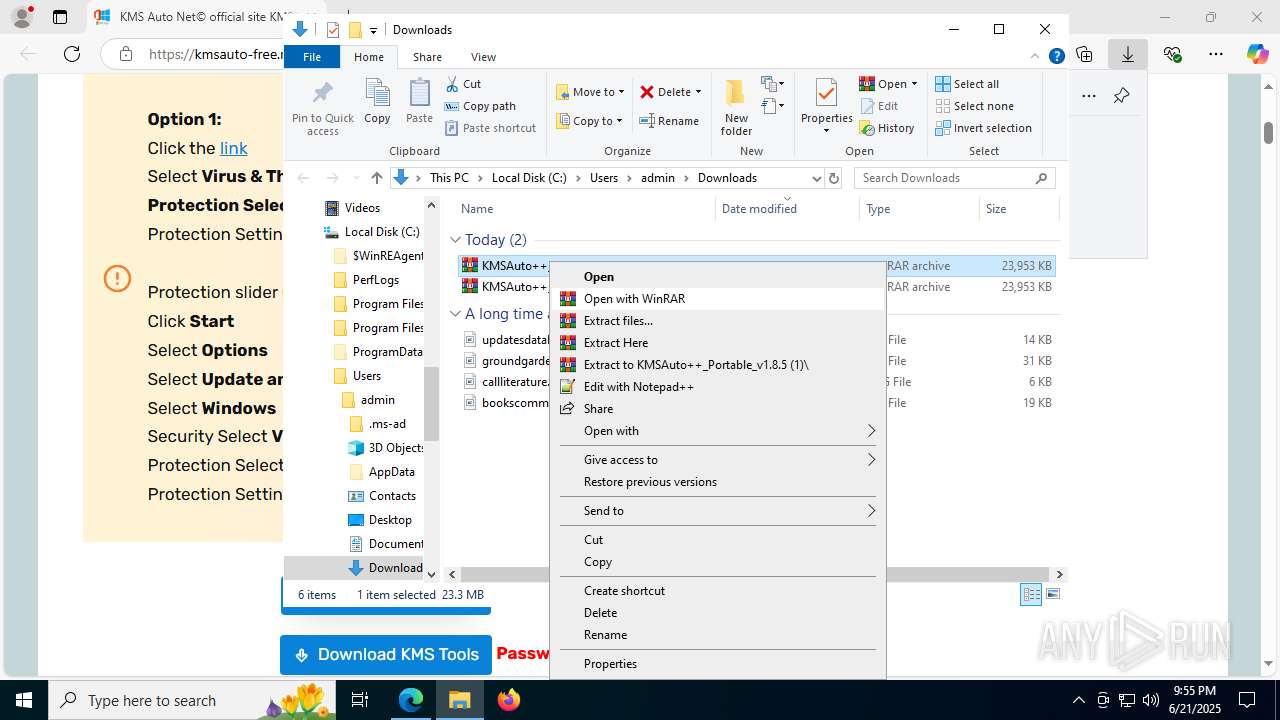Click the Up folder arrow button

[x=376, y=178]
